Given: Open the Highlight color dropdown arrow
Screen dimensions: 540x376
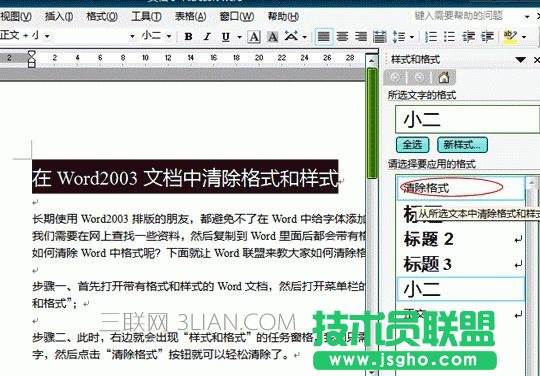Looking at the screenshot, I should (x=524, y=37).
